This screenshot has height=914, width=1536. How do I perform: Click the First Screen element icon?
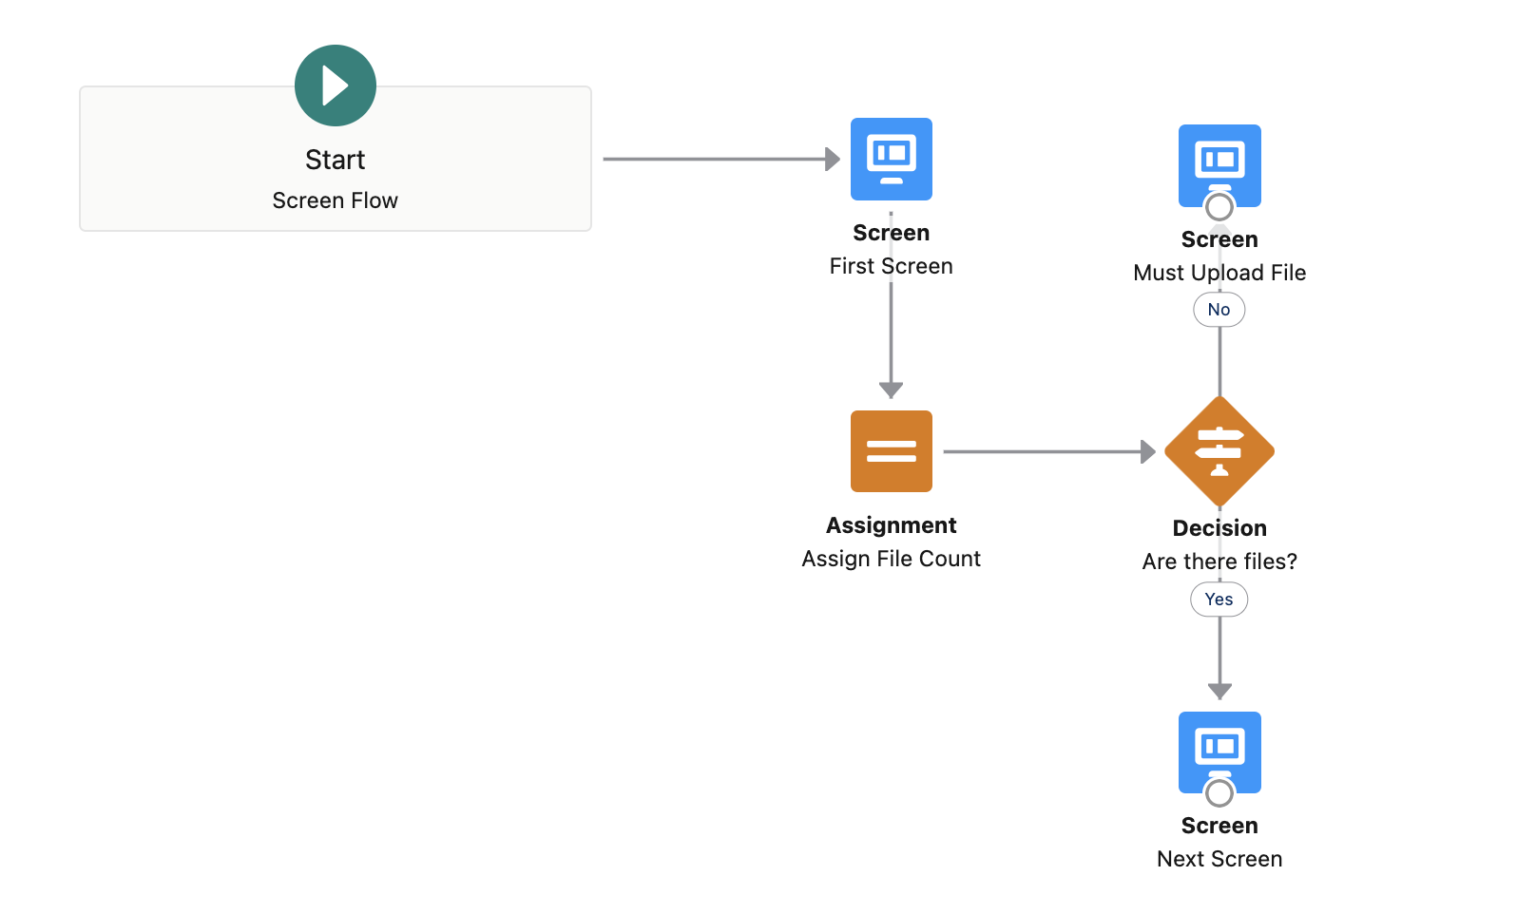coord(890,158)
